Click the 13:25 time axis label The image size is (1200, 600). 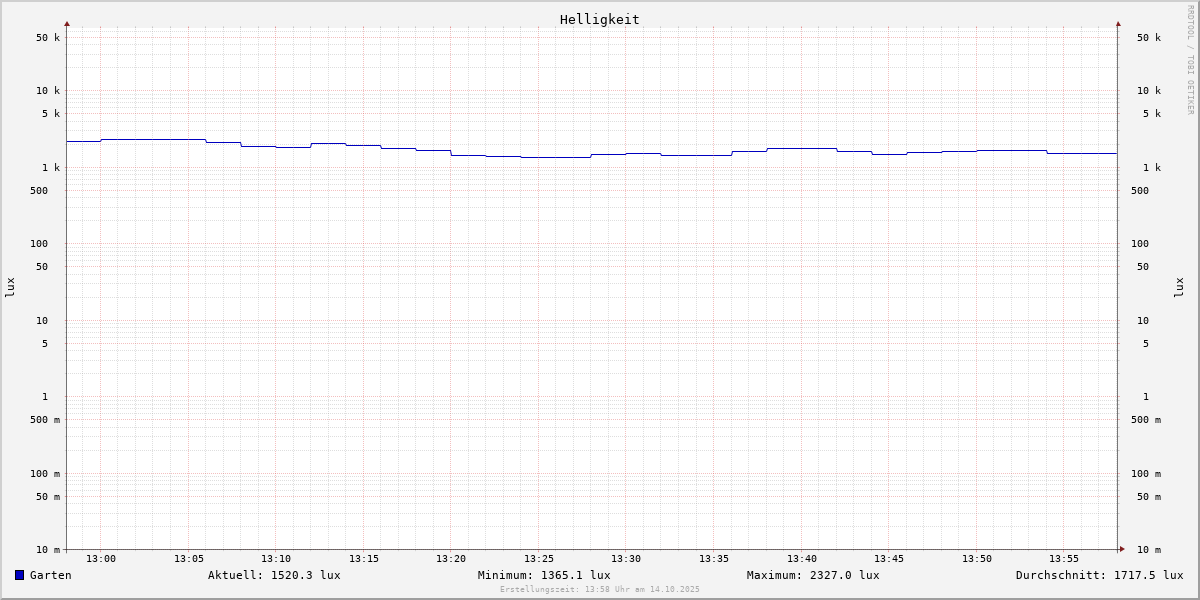click(539, 559)
